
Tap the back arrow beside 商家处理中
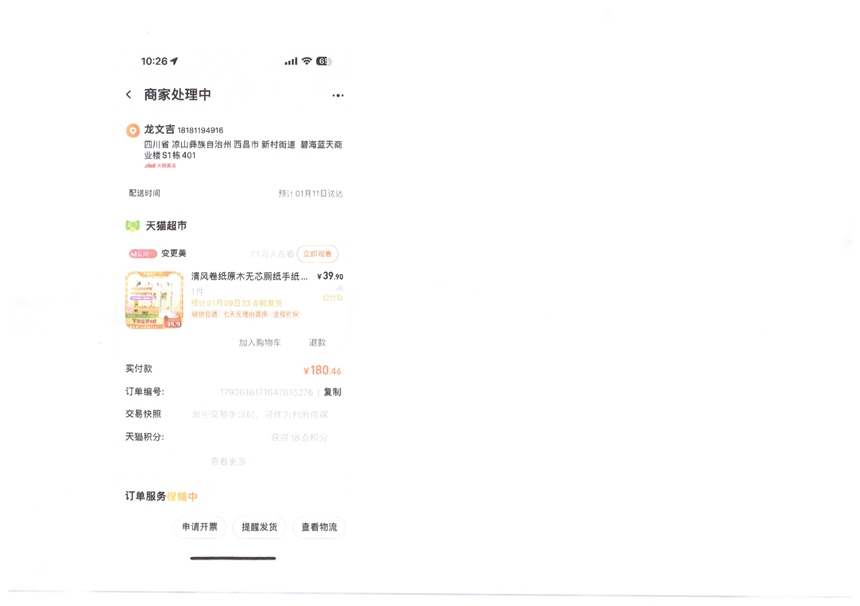click(x=128, y=94)
